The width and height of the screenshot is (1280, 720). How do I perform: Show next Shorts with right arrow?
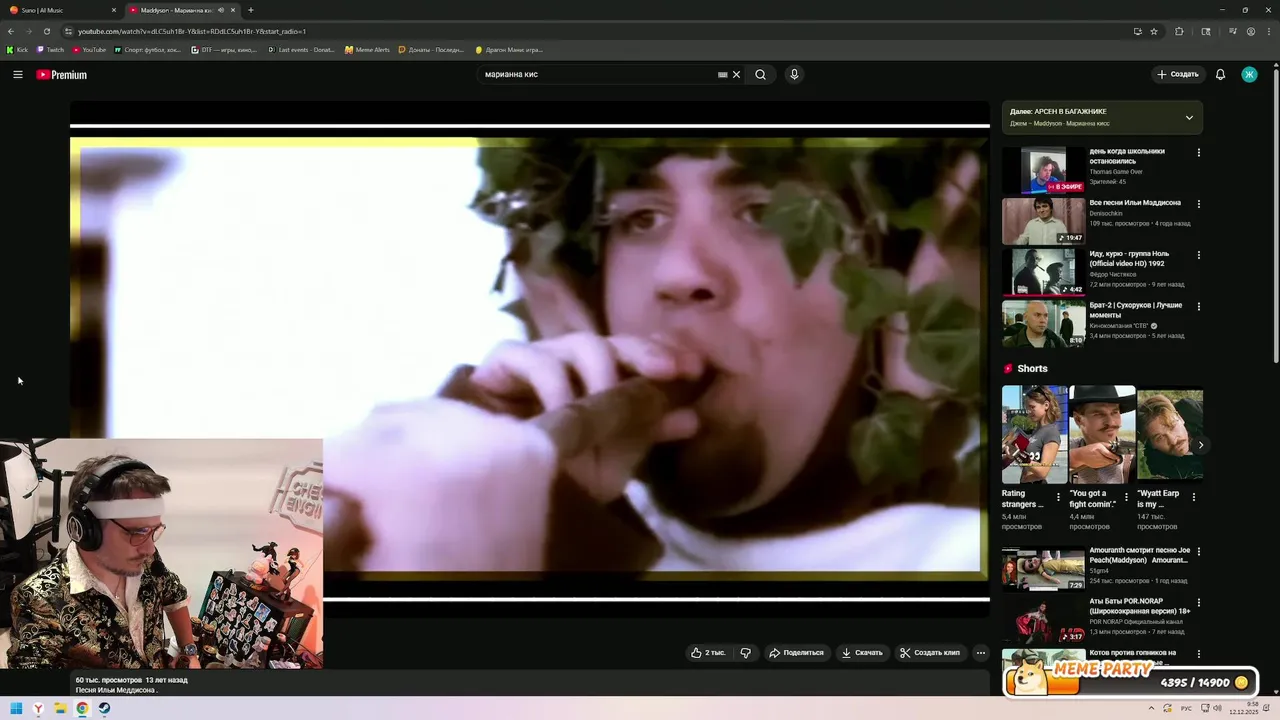(1201, 445)
